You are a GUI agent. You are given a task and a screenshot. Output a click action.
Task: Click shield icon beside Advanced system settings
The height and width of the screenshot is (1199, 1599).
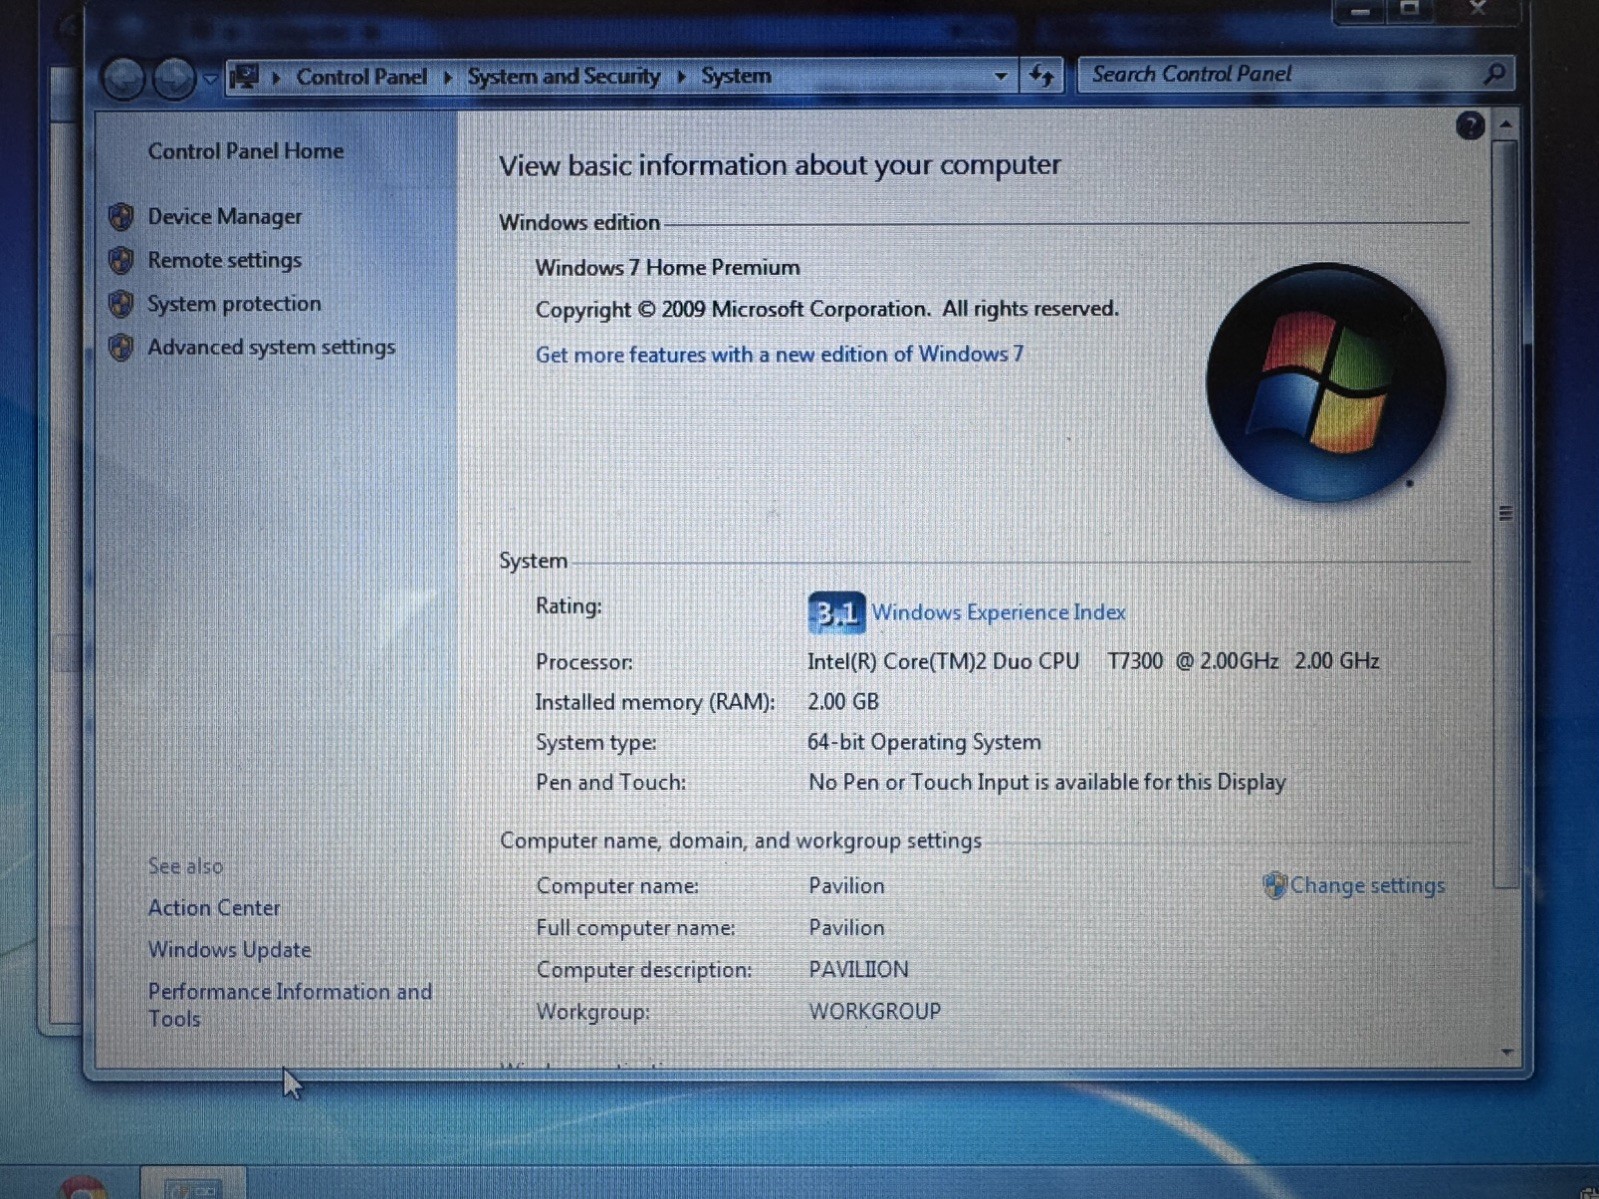click(x=121, y=347)
